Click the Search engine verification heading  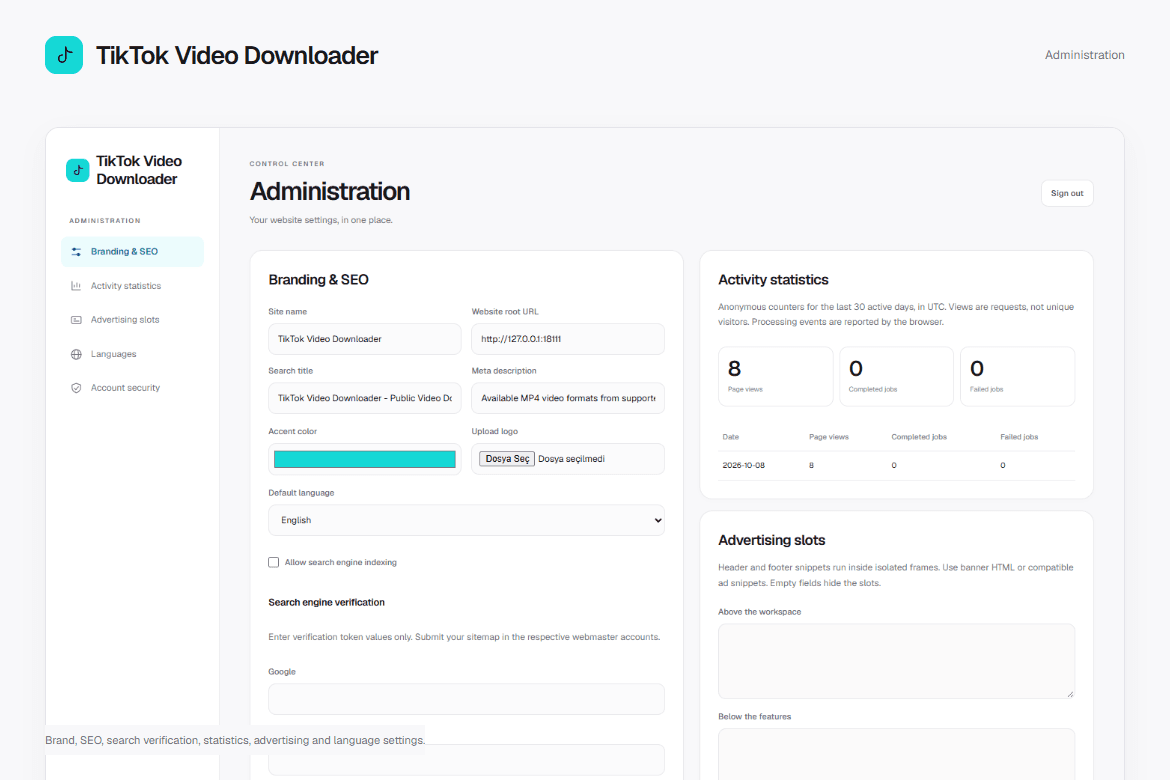click(326, 602)
